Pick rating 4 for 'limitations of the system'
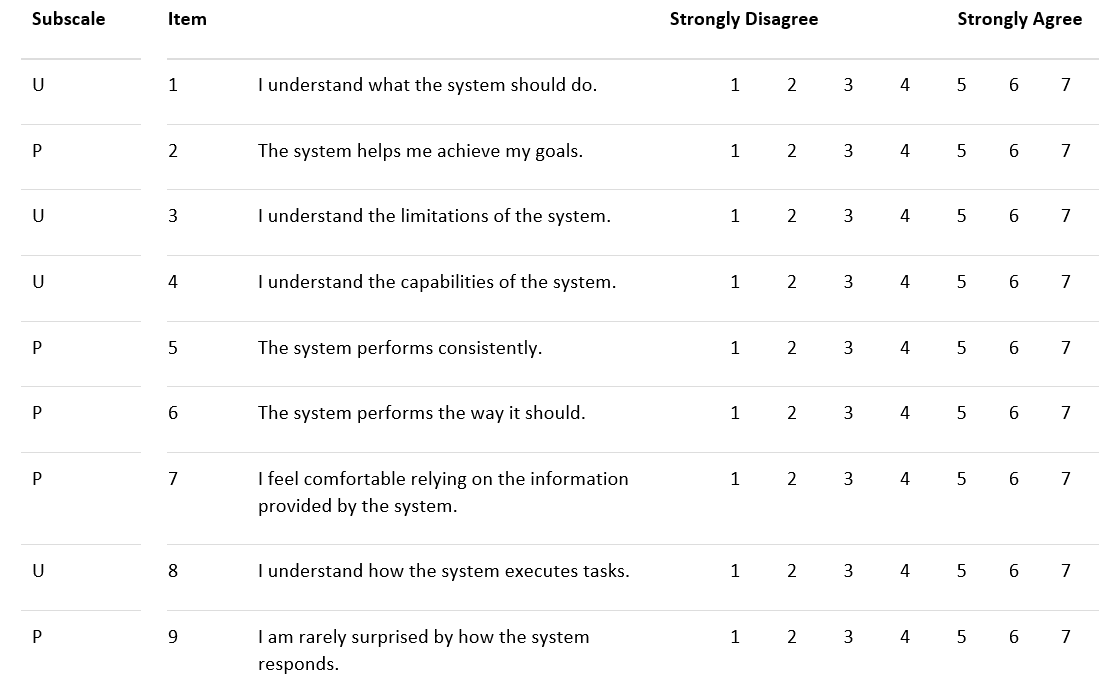Screen dimensions: 1099x694 (x=905, y=216)
